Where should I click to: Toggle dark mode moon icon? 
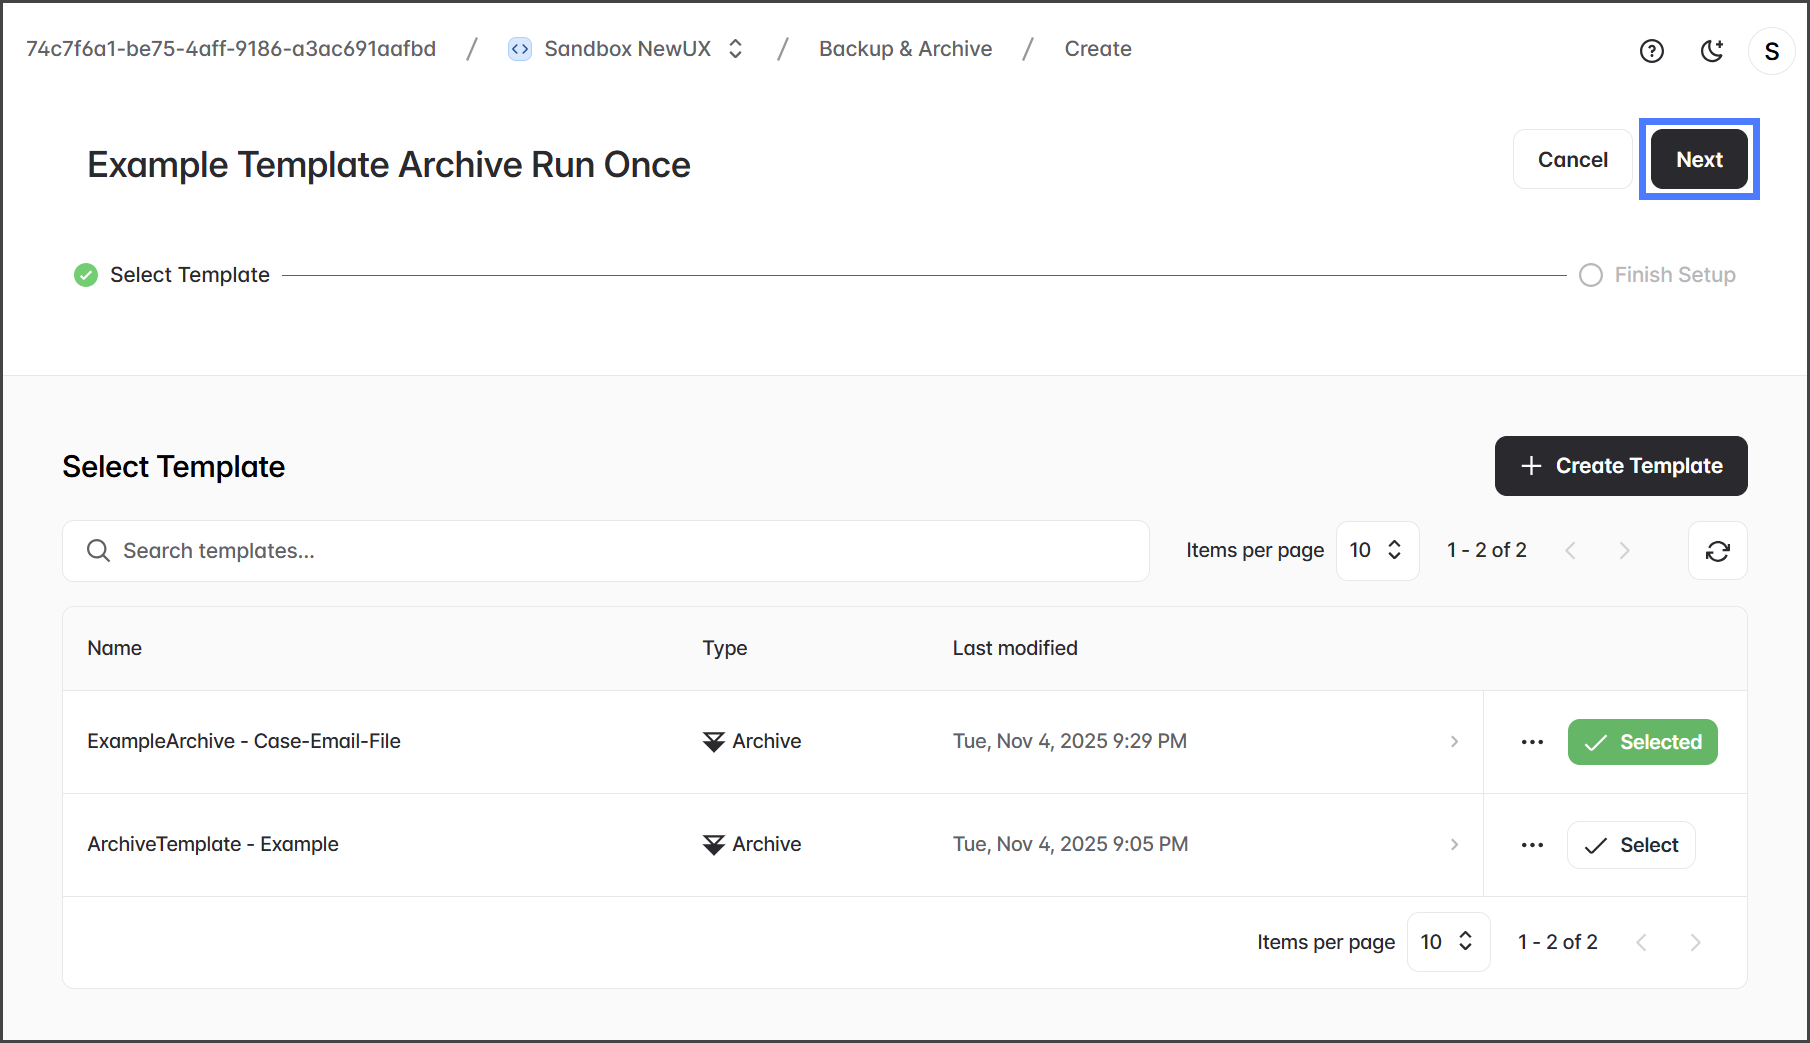(x=1711, y=51)
